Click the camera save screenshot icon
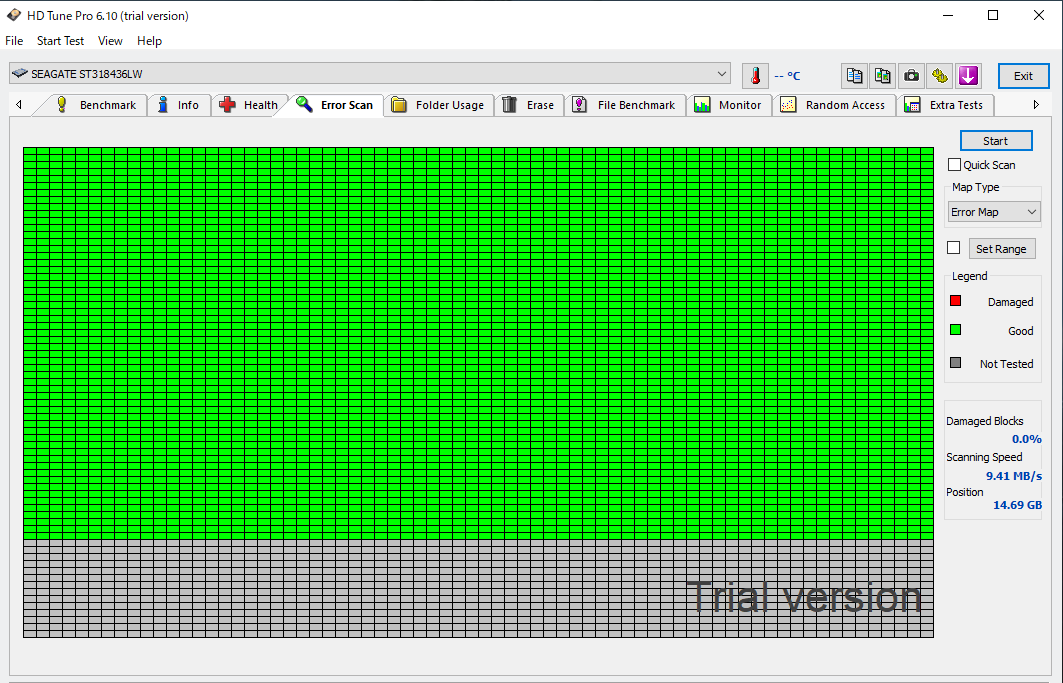 coord(911,76)
